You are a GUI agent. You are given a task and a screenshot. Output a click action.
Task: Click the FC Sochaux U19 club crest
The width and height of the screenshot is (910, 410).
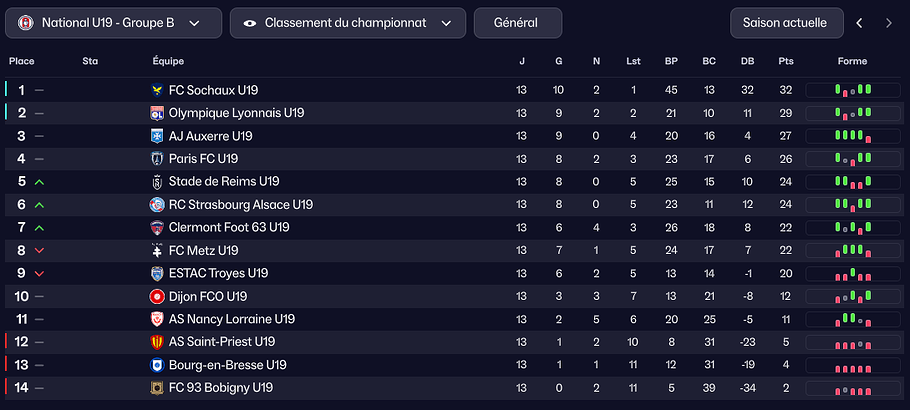tap(157, 90)
